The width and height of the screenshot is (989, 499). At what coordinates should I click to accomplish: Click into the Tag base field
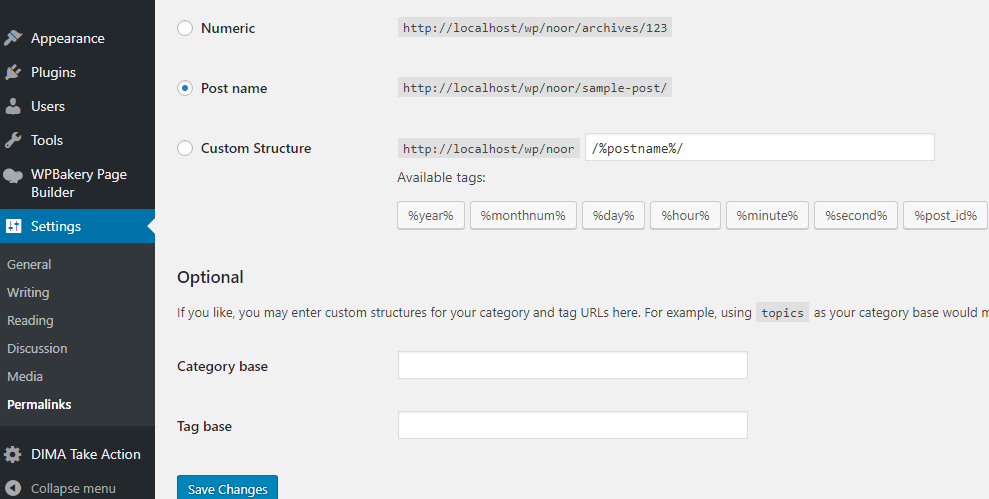pyautogui.click(x=573, y=425)
